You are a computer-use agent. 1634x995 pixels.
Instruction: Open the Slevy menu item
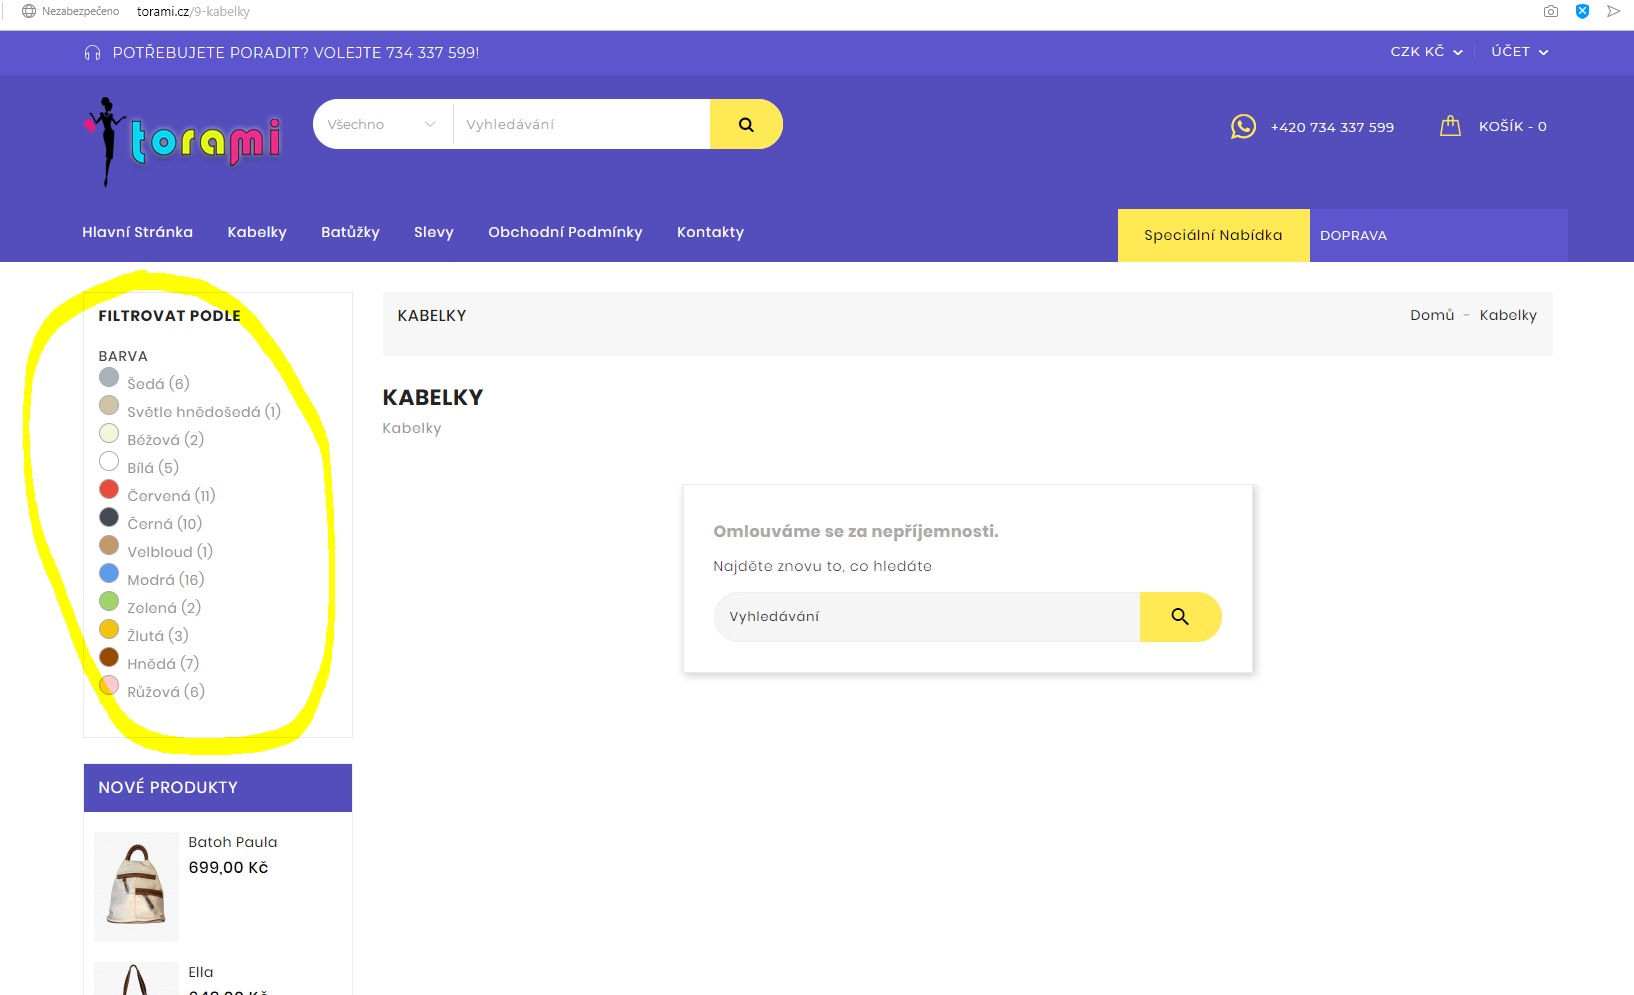coord(434,232)
